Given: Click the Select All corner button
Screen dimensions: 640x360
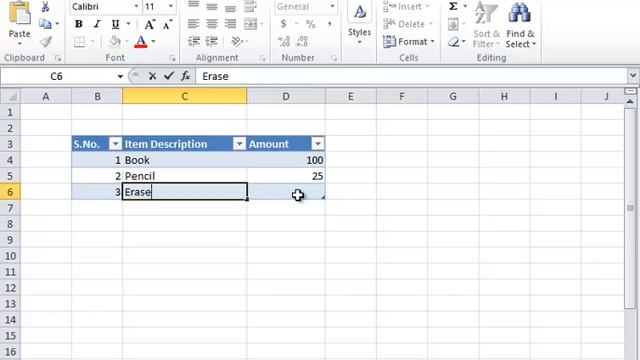Looking at the screenshot, I should coord(10,96).
